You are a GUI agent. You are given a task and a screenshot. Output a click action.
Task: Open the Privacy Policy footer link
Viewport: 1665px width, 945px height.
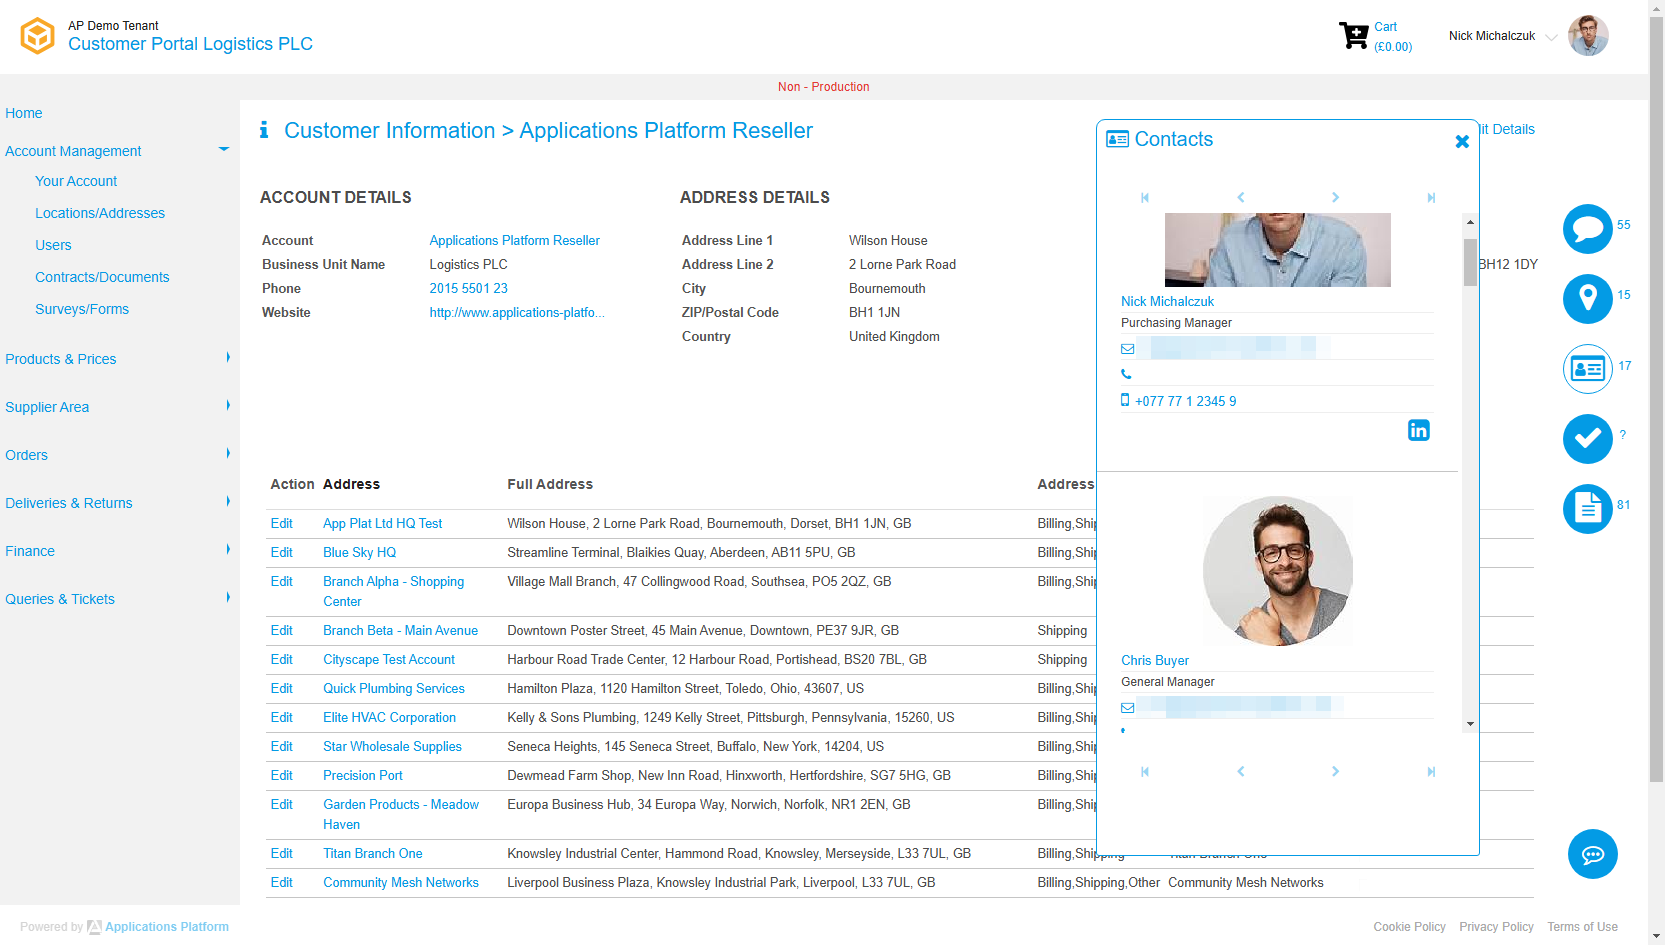pos(1496,927)
